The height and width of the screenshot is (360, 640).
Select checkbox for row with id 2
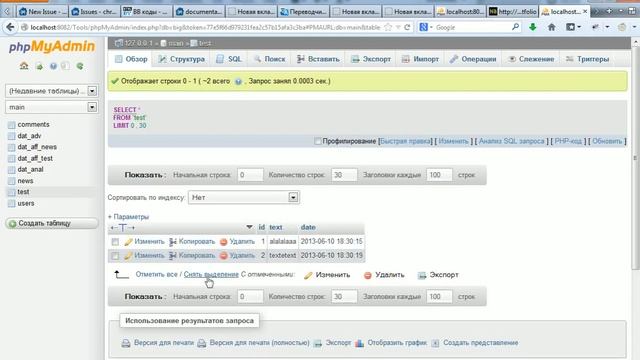pyautogui.click(x=115, y=256)
